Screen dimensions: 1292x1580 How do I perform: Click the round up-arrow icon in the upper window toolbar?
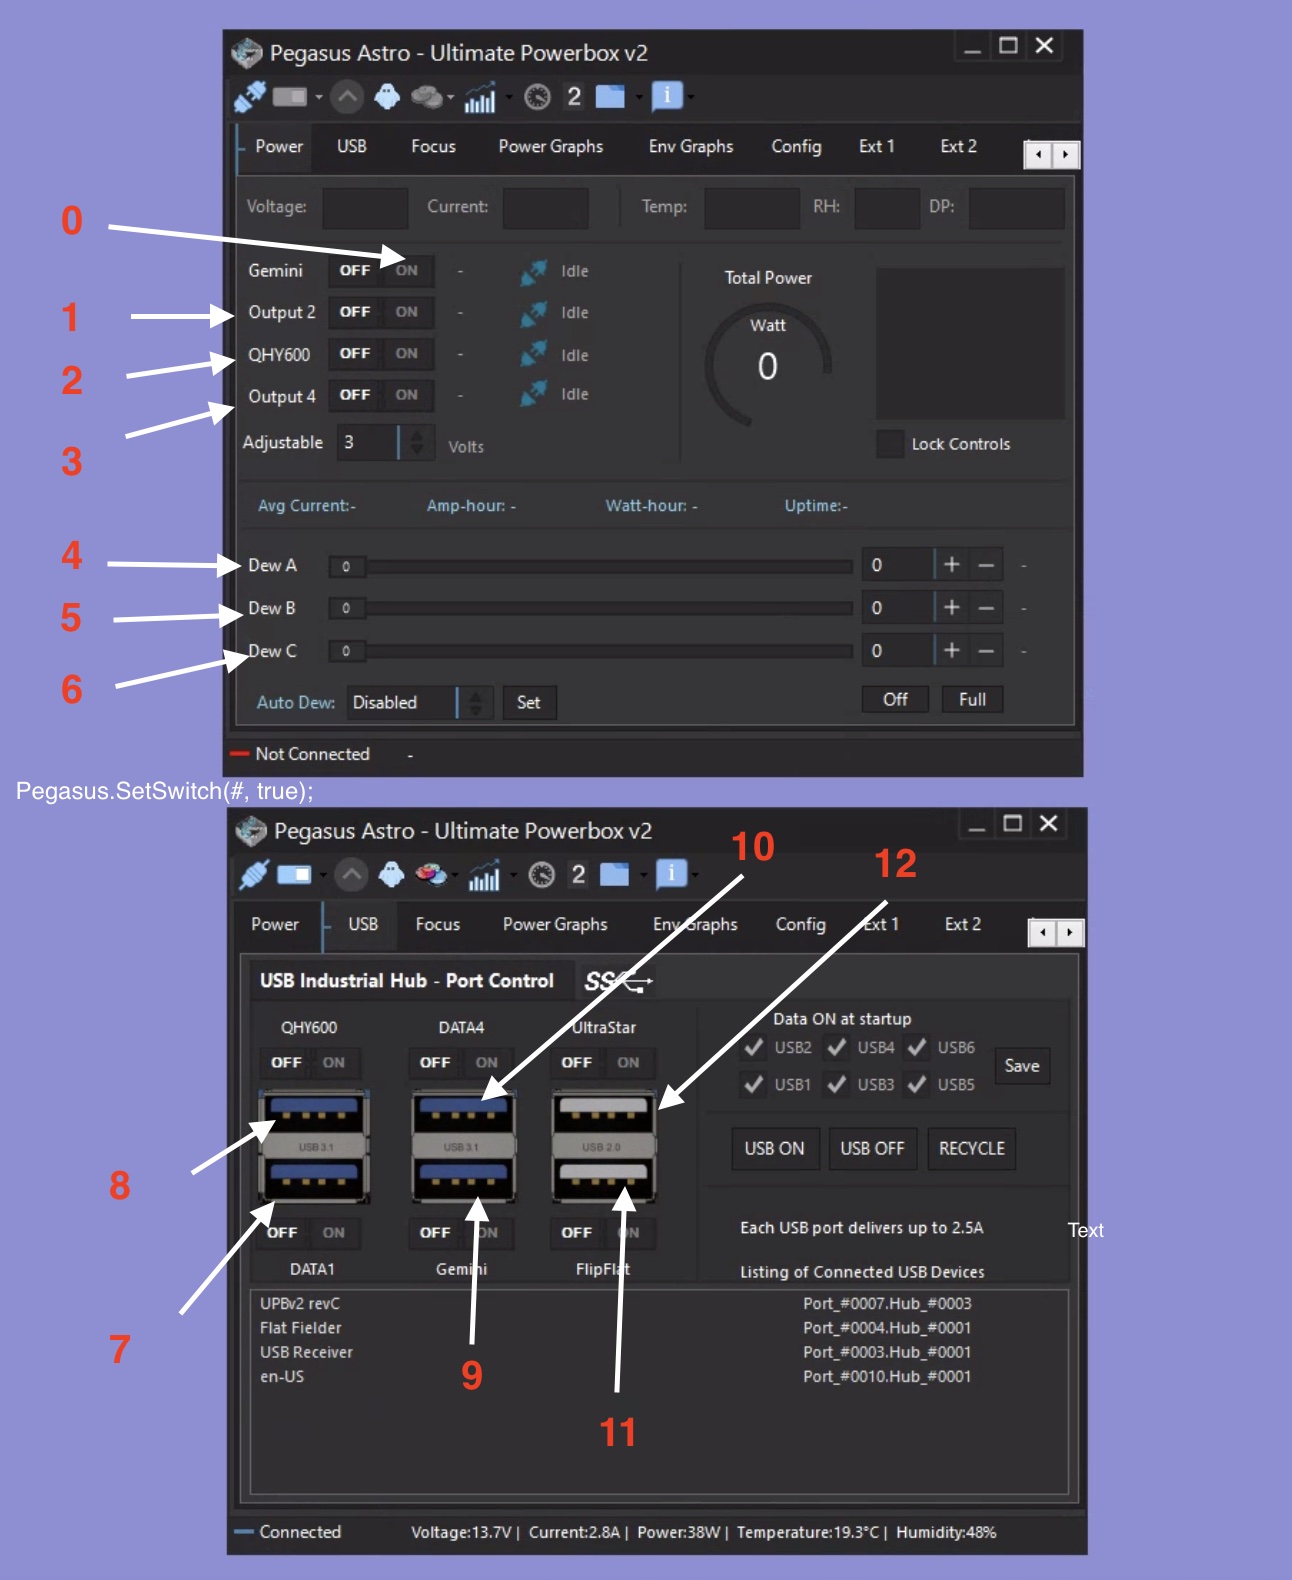(x=347, y=96)
